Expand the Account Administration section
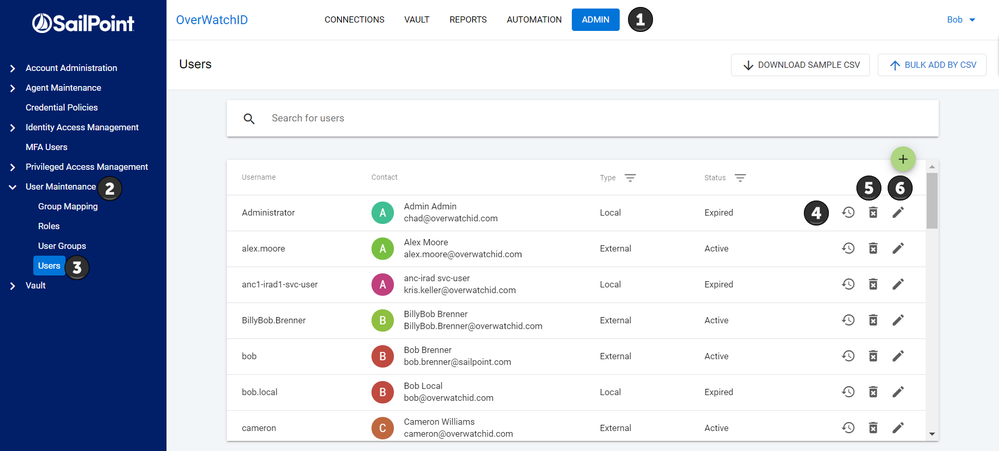 click(12, 68)
